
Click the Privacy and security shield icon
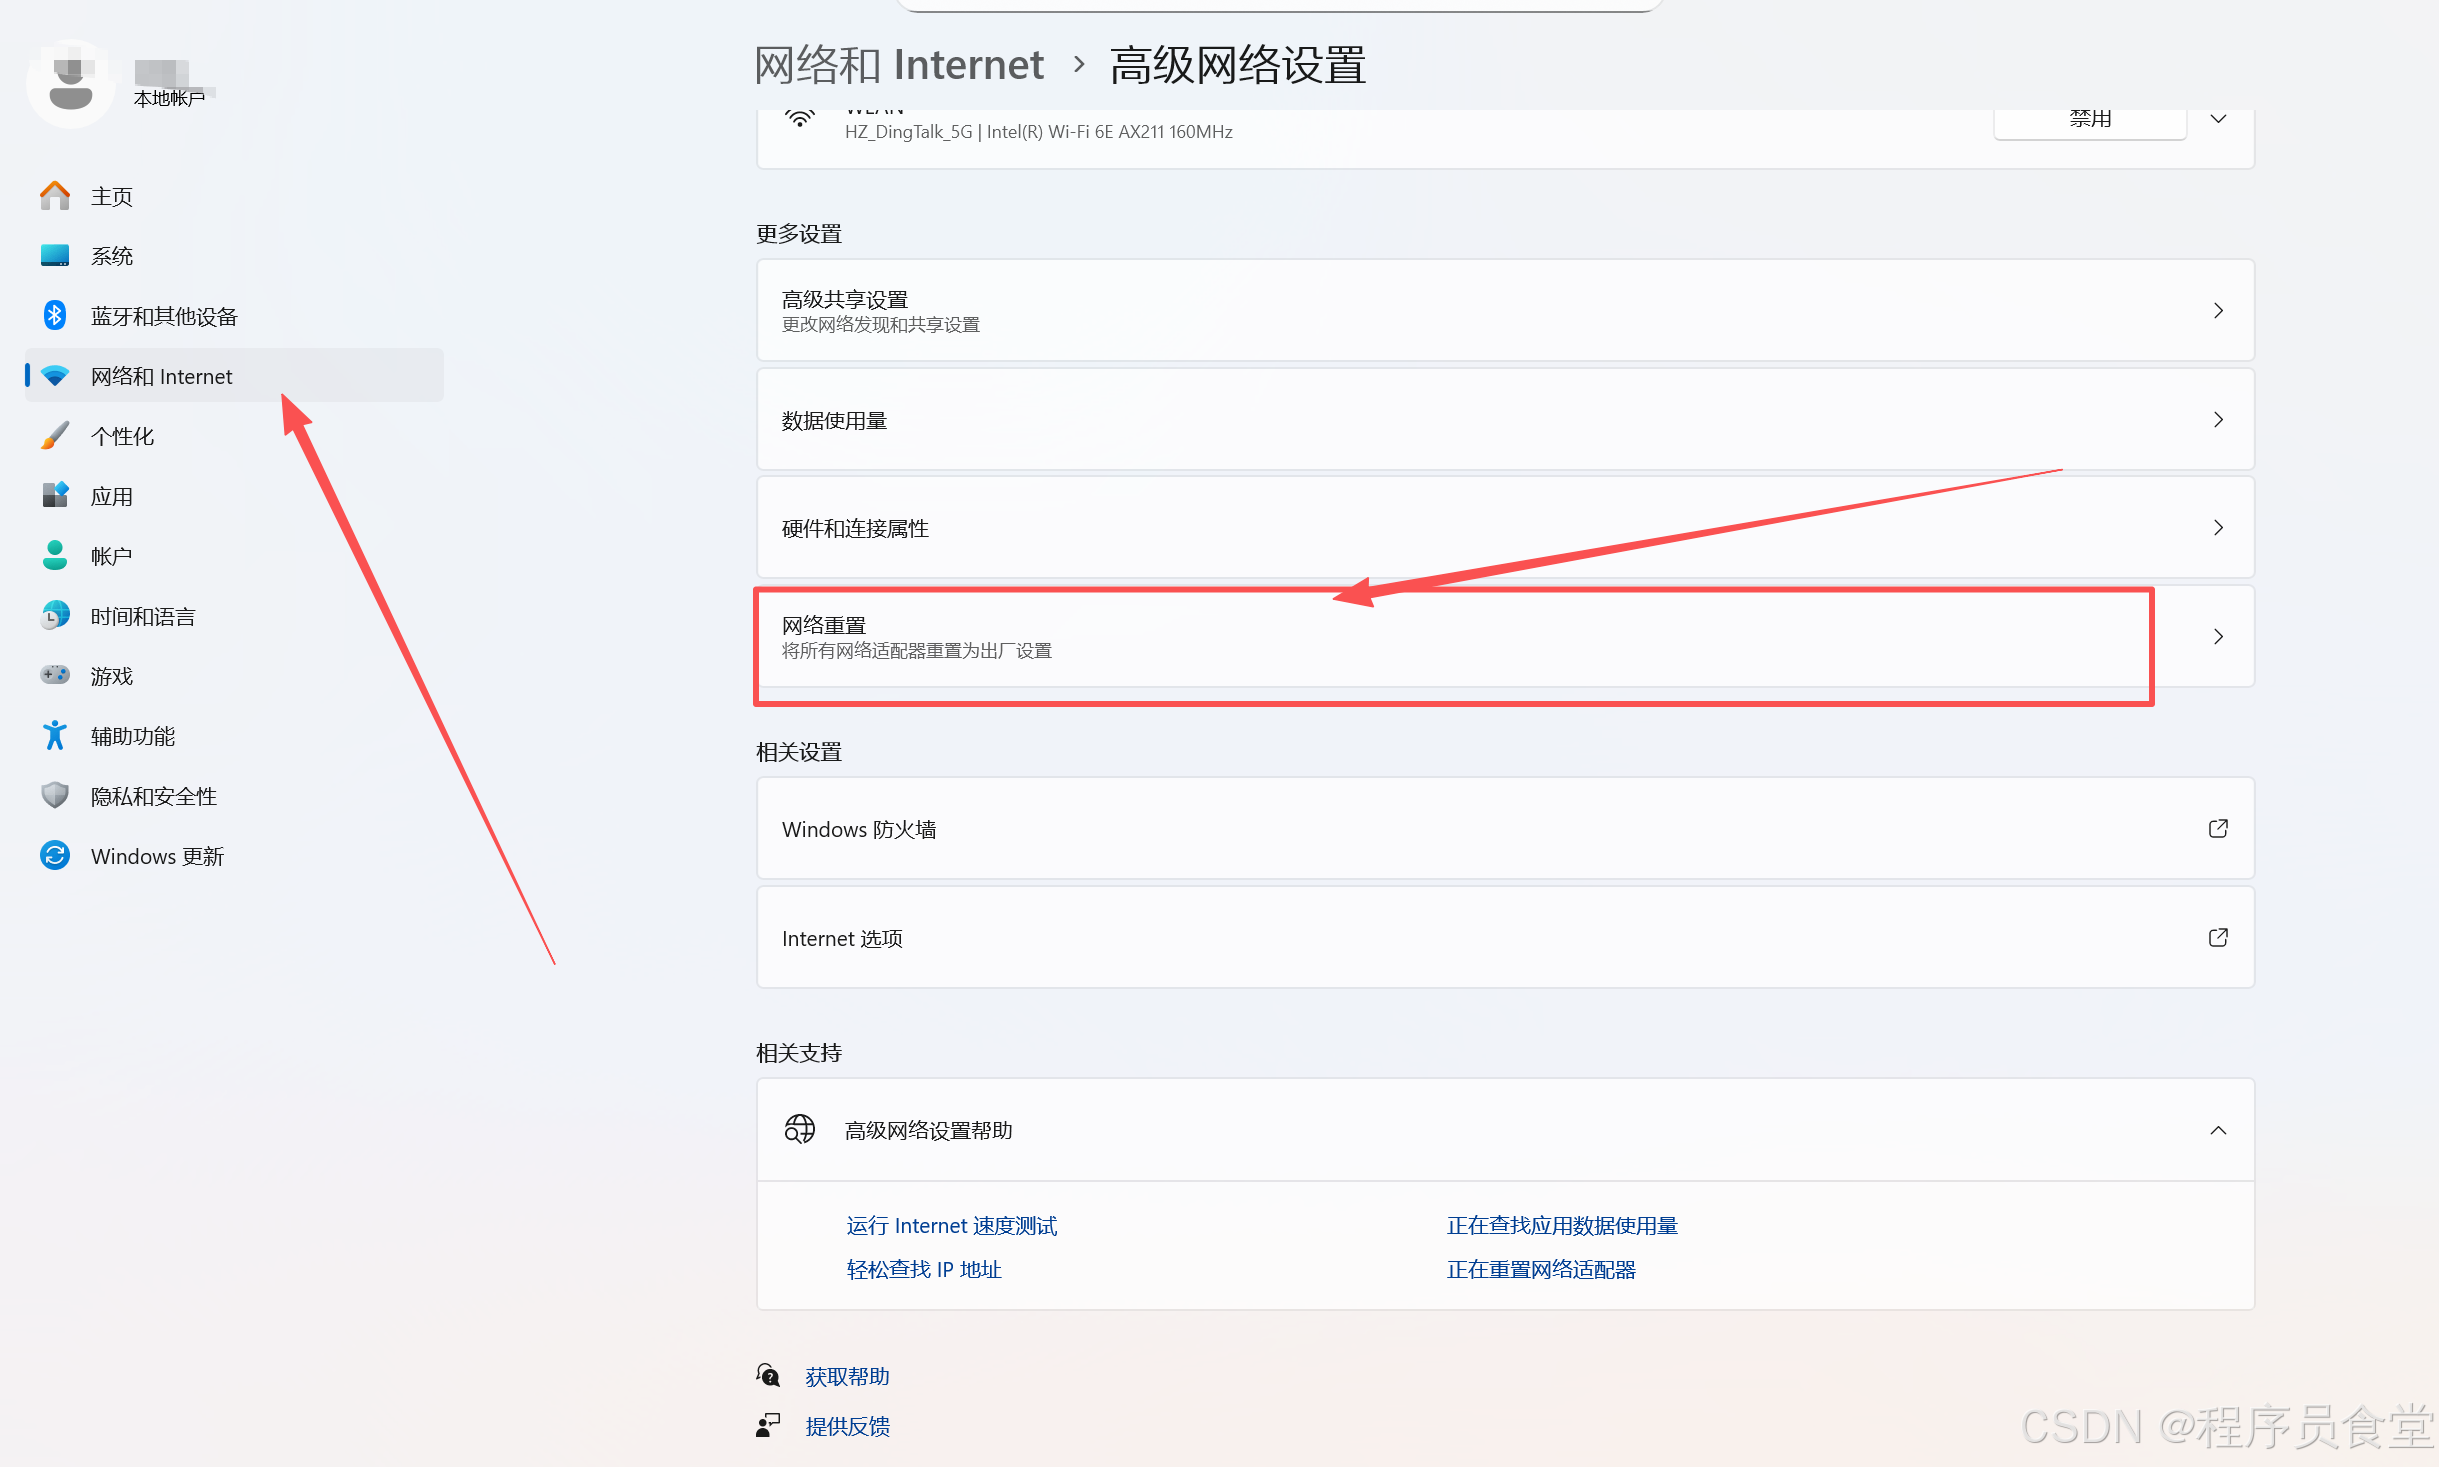point(55,796)
